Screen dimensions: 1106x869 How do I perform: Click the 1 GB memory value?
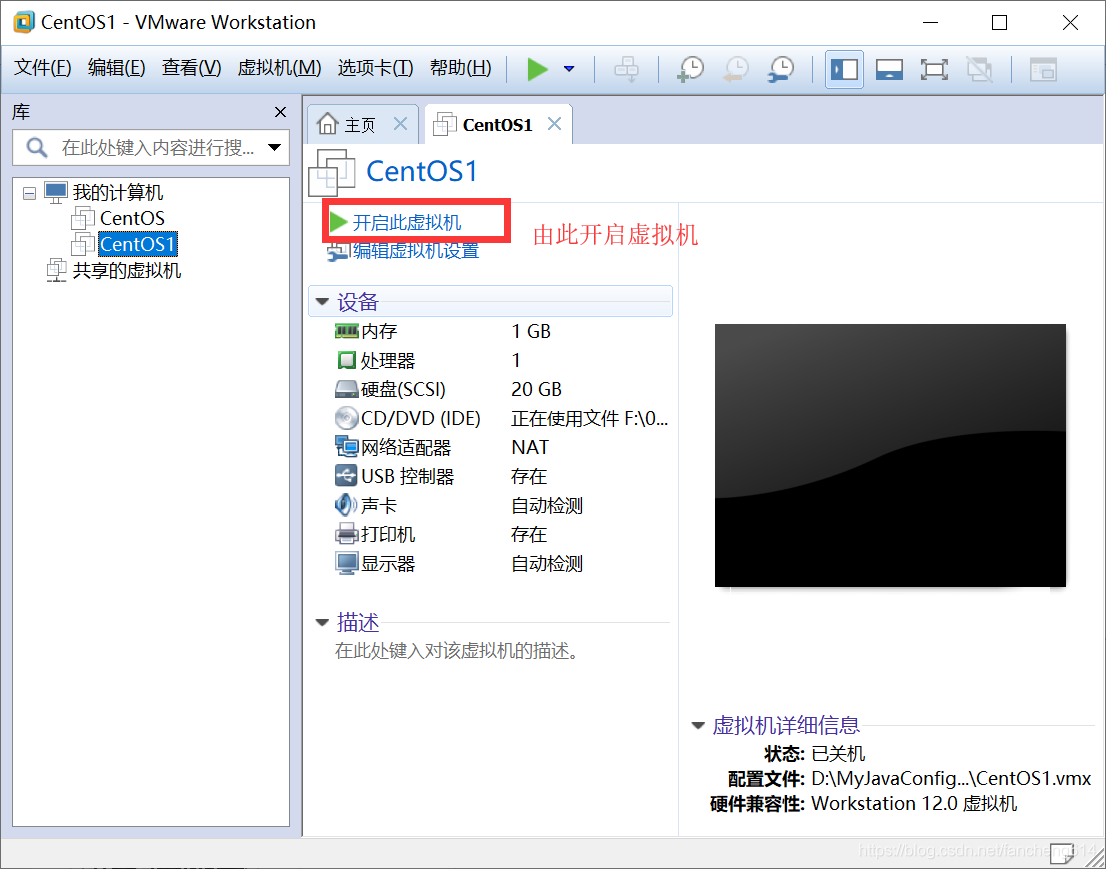[x=530, y=332]
